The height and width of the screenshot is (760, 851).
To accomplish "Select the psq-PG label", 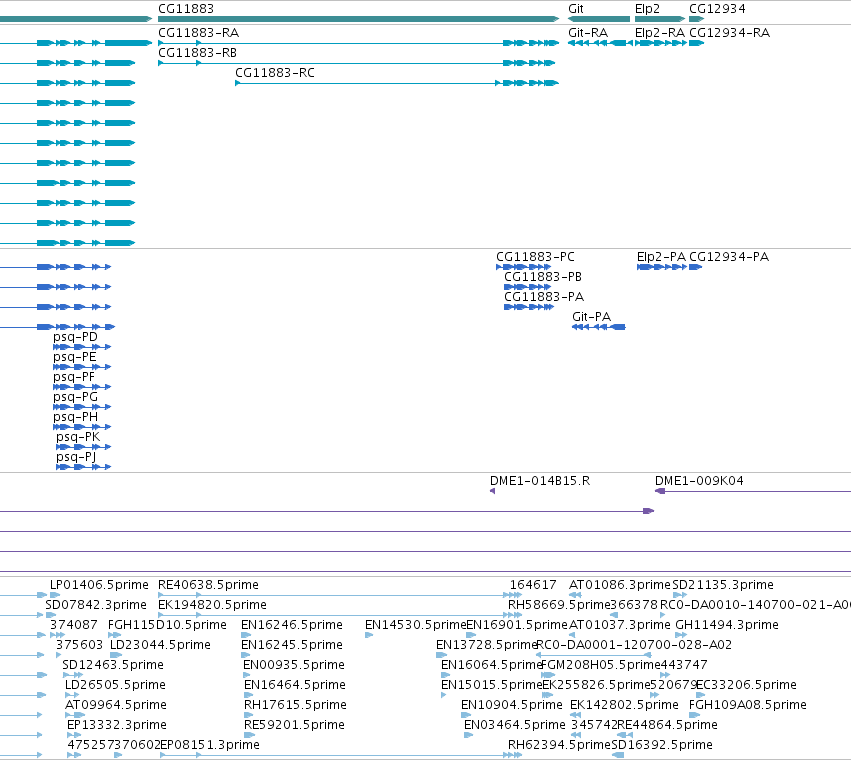I will [75, 398].
